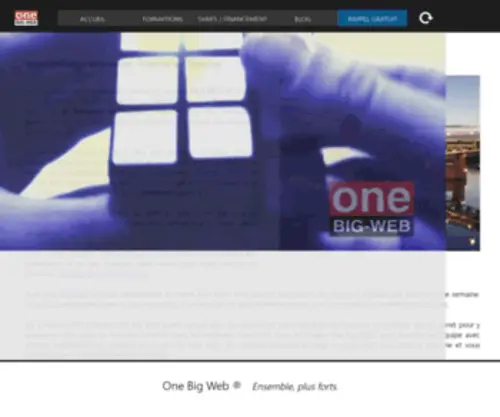The image size is (500, 417).
Task: Click the "Ensemble, plus forts." slogan text
Action: point(295,387)
